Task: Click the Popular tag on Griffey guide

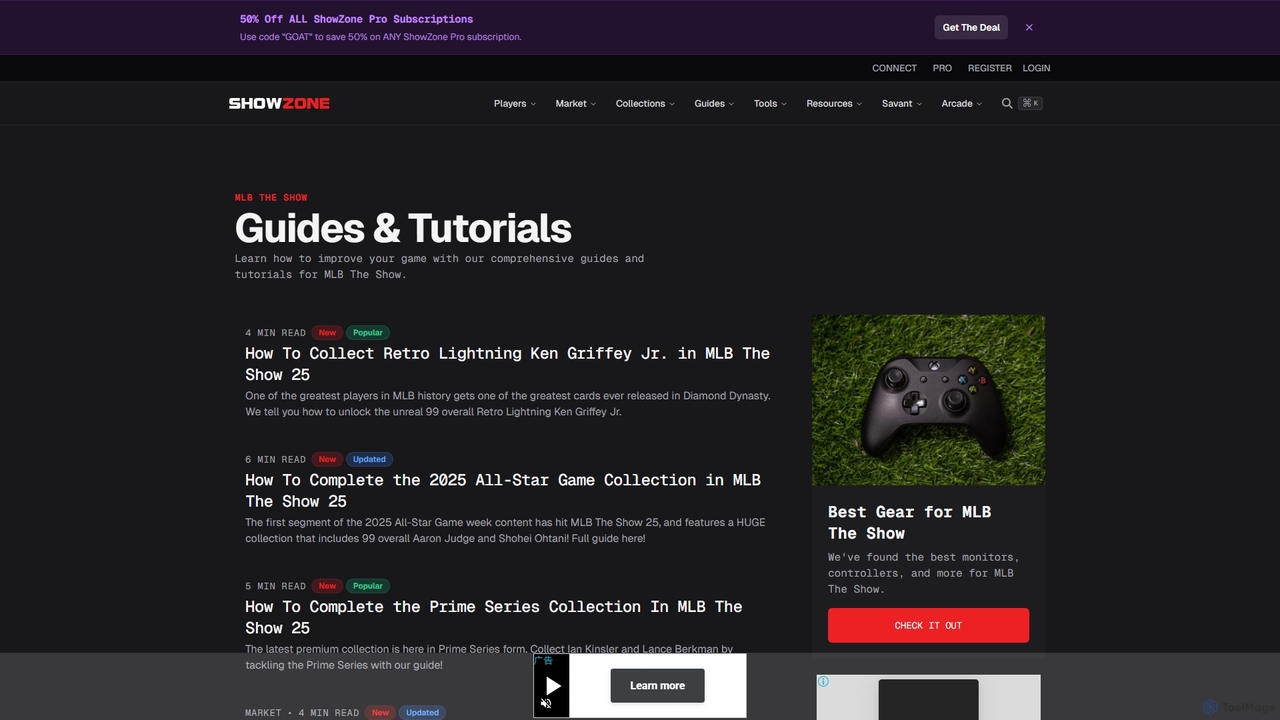Action: (368, 333)
